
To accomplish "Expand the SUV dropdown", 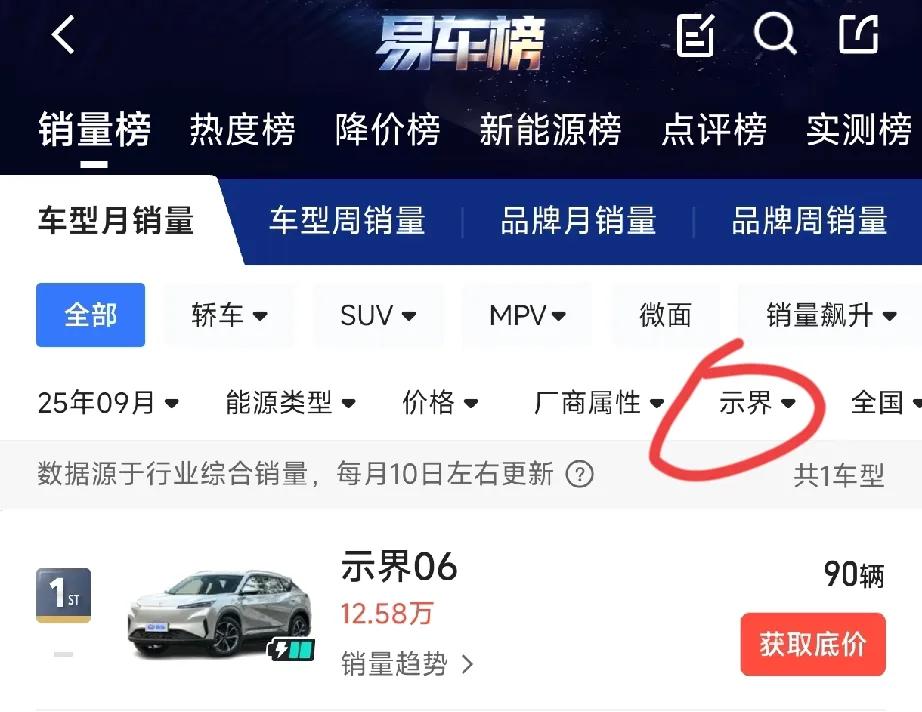I will click(x=378, y=315).
